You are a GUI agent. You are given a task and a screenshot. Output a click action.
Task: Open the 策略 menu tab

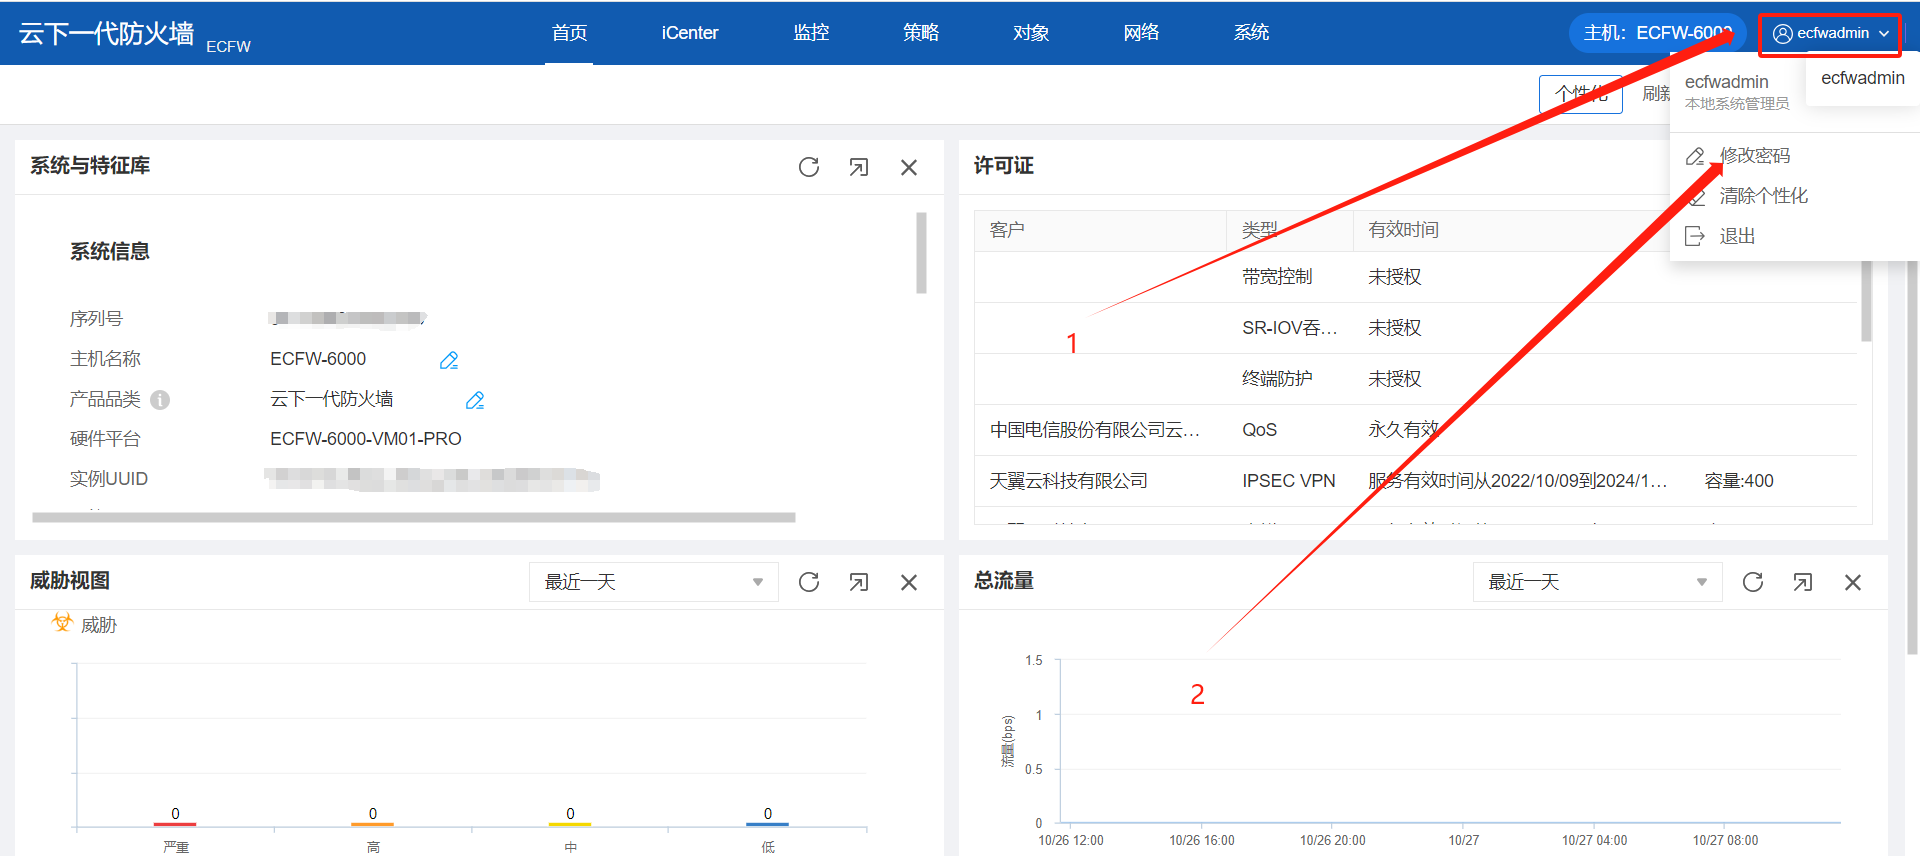pyautogui.click(x=920, y=33)
